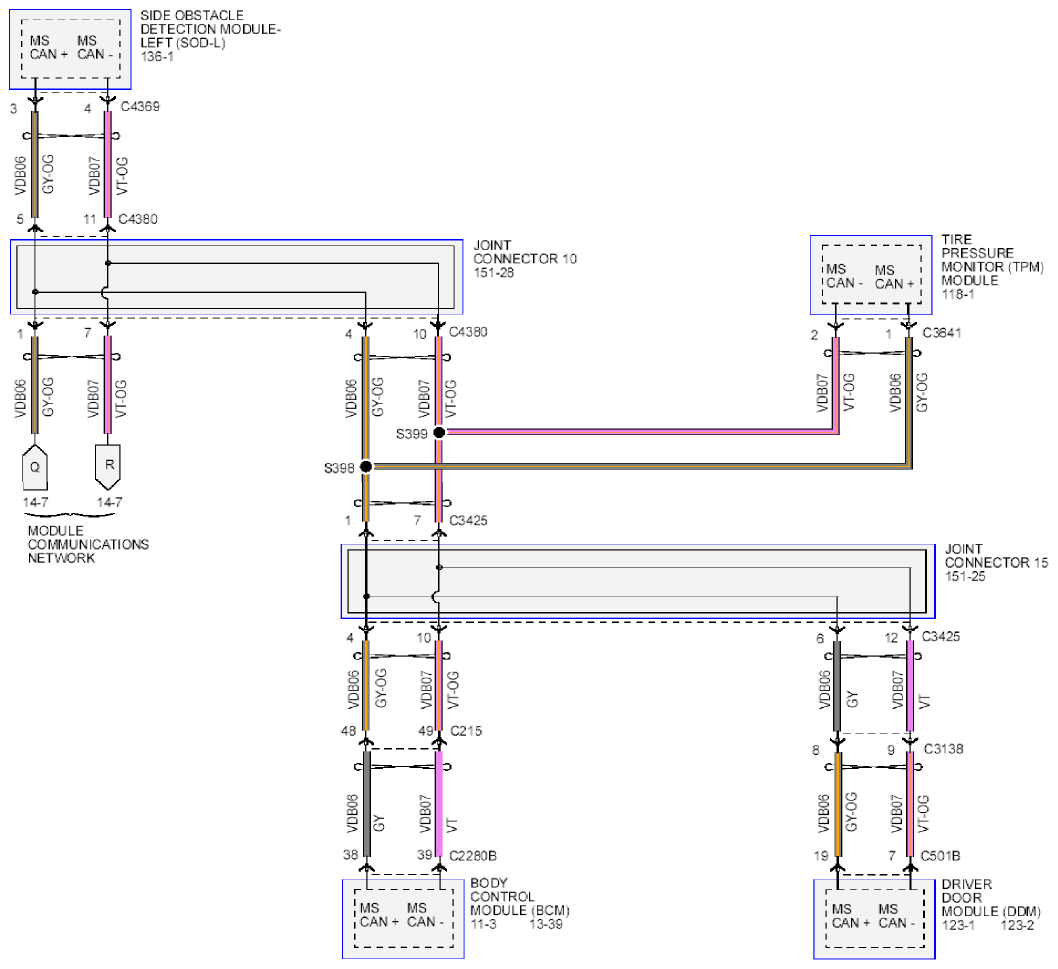Open the 118-1 TPM page reference

(x=956, y=297)
